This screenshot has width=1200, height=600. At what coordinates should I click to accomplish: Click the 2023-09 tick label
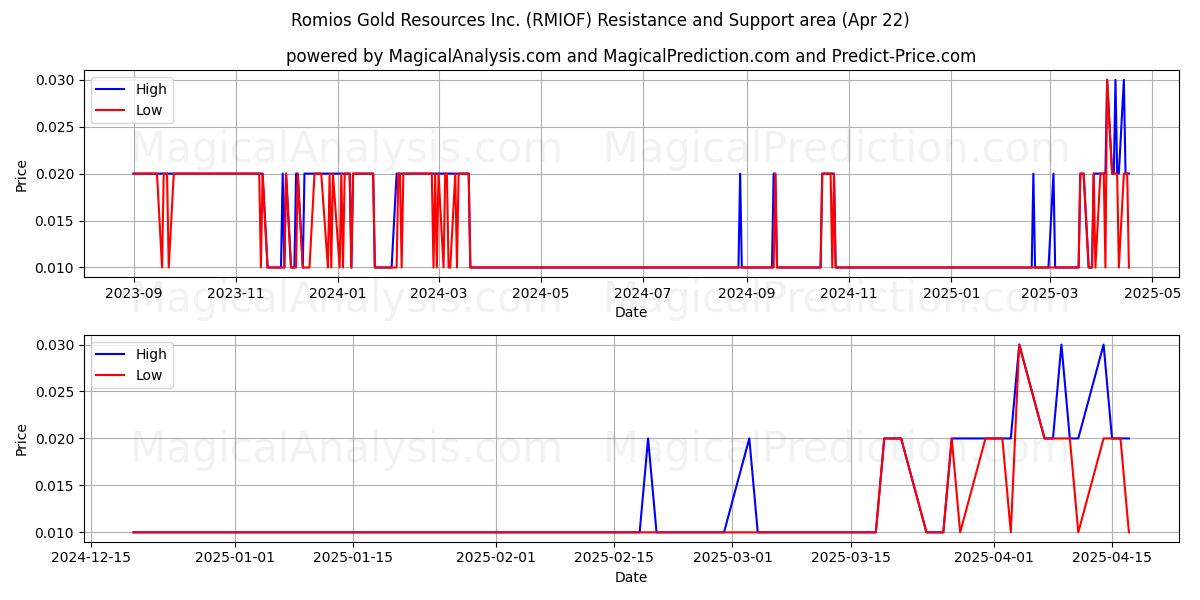click(134, 293)
